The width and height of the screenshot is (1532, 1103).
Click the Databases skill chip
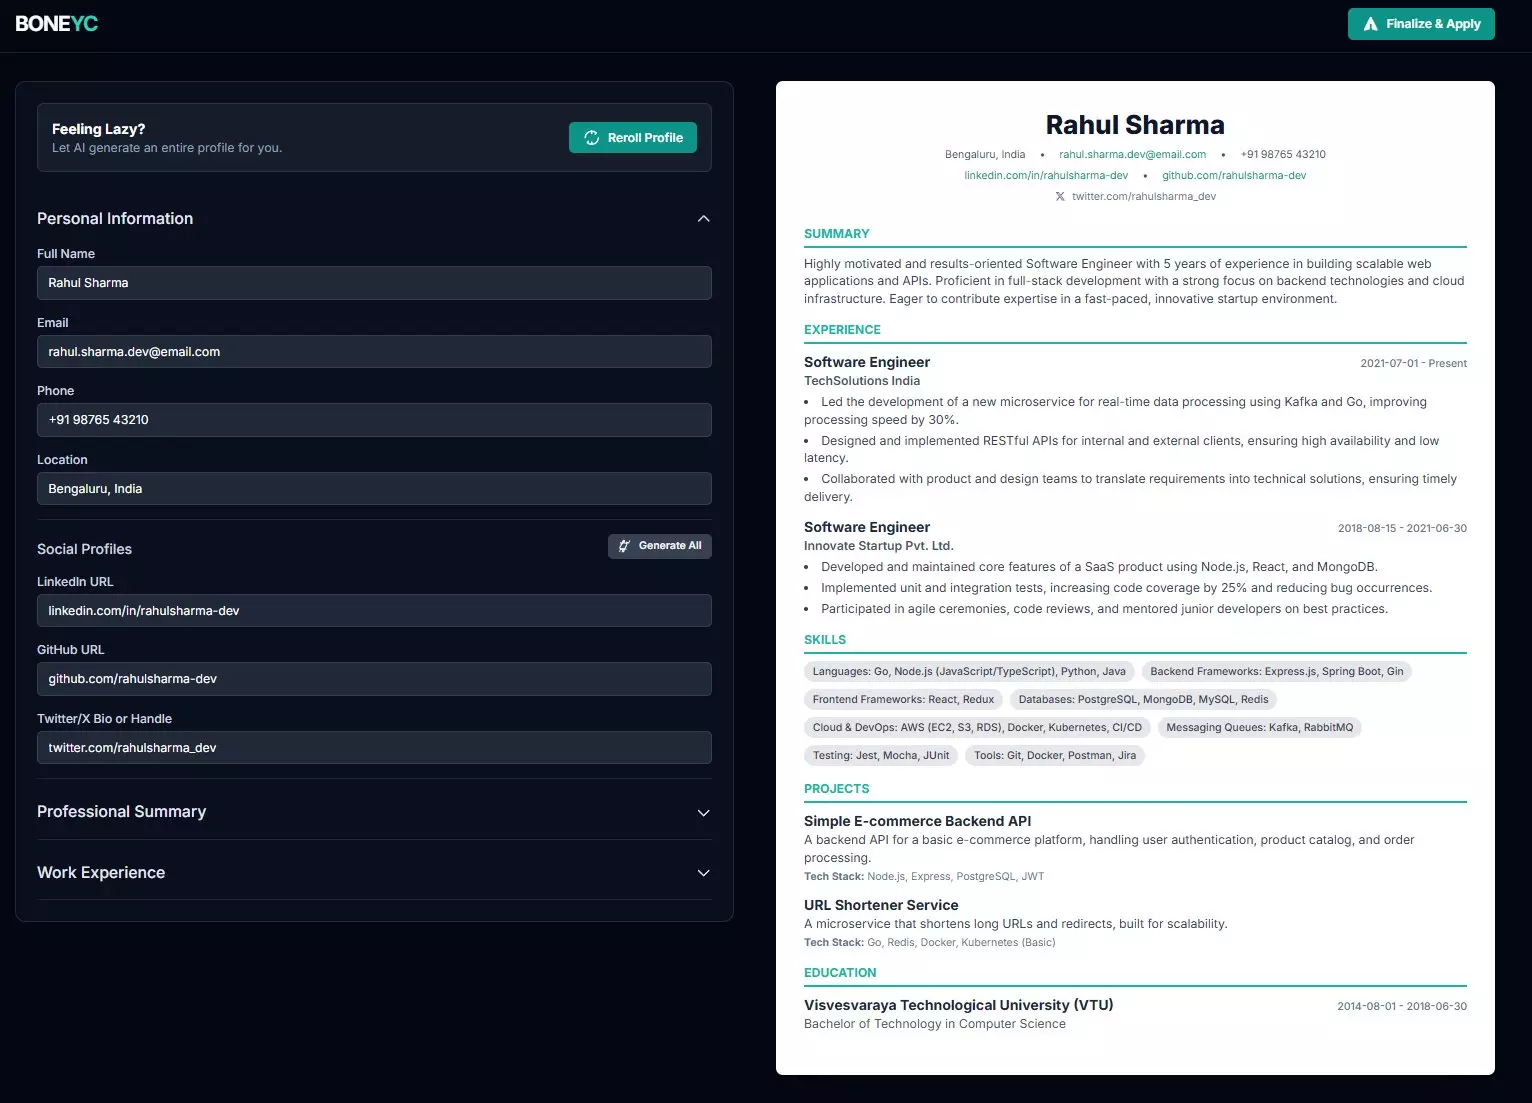(x=1143, y=700)
